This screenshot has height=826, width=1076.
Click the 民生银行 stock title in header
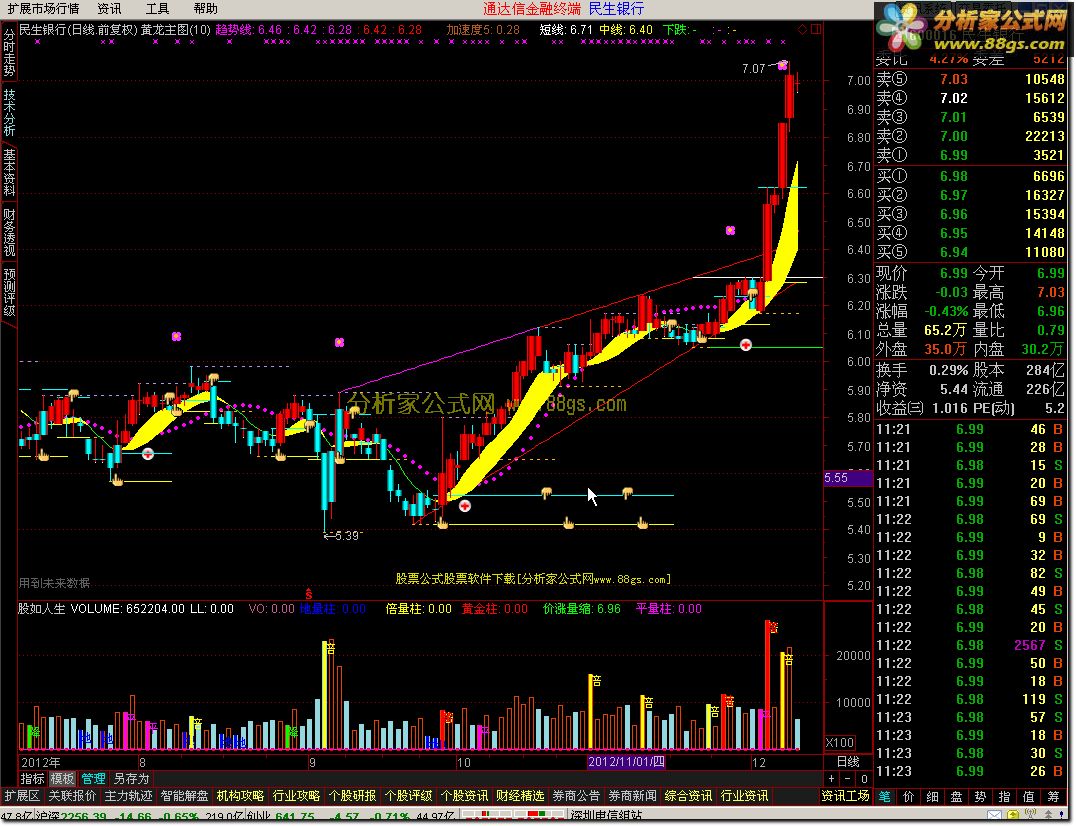click(x=616, y=9)
